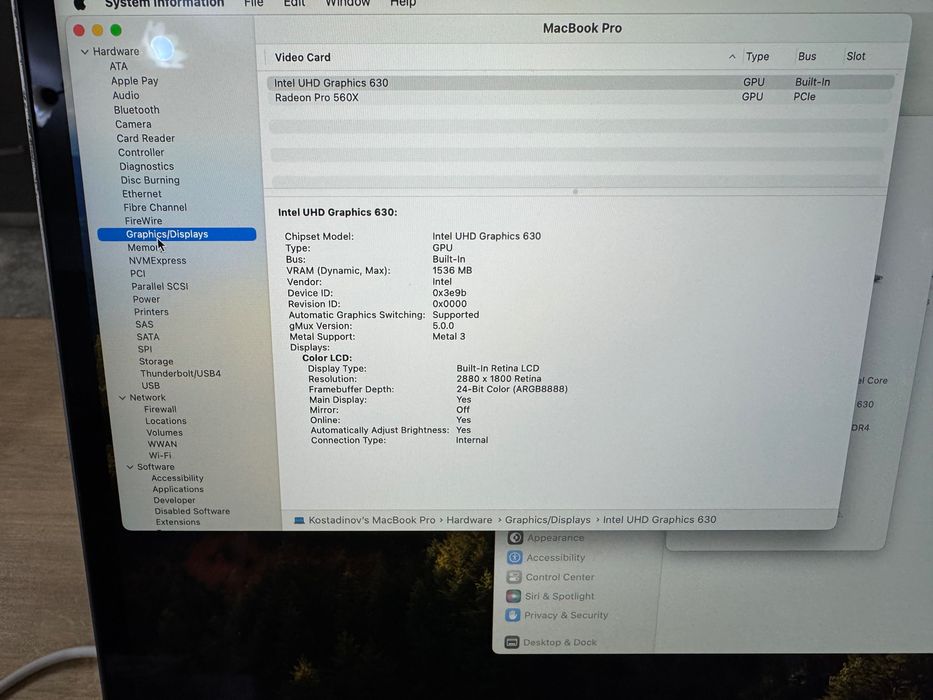
Task: Open the Edit menu
Action: [x=294, y=4]
